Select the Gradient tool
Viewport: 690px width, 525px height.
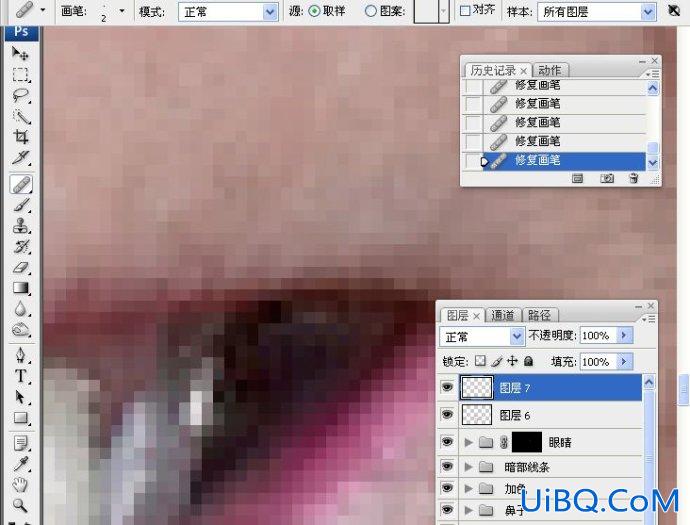pos(21,288)
